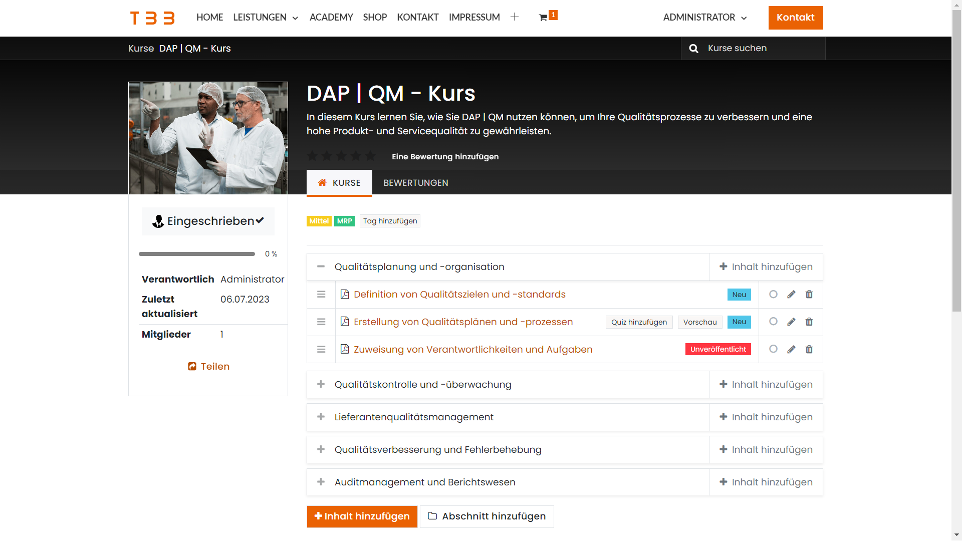Screen dimensions: 962x541
Task: Click PDF icon of 'Definition von Qualitätszielen'
Action: pos(345,294)
